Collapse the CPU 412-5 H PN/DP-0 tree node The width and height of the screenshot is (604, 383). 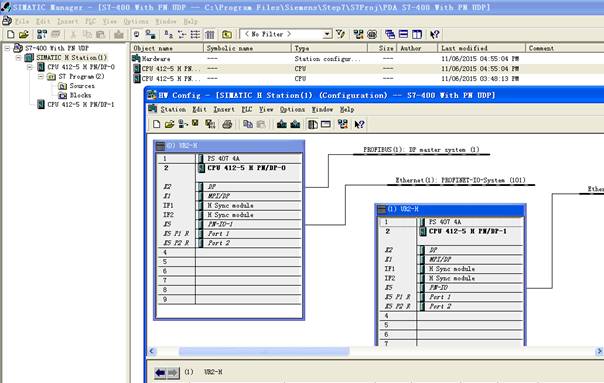[x=30, y=67]
